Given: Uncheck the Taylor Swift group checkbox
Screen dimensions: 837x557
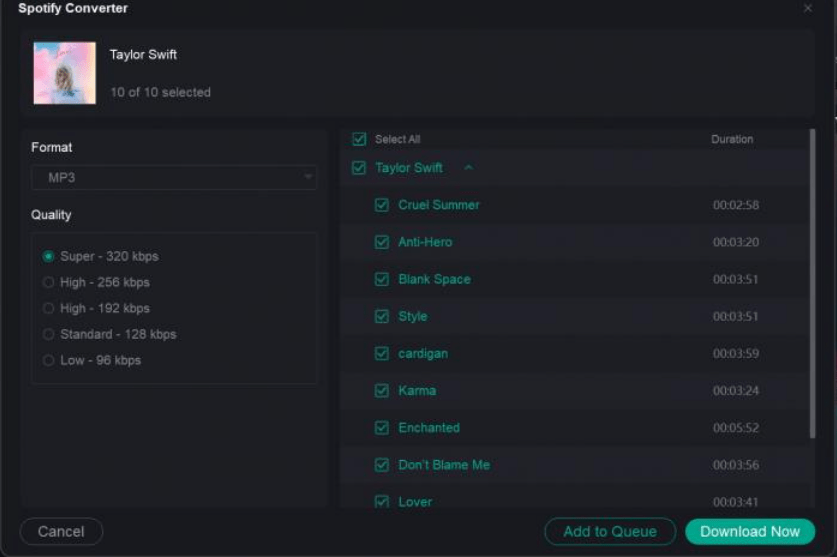Looking at the screenshot, I should [360, 168].
